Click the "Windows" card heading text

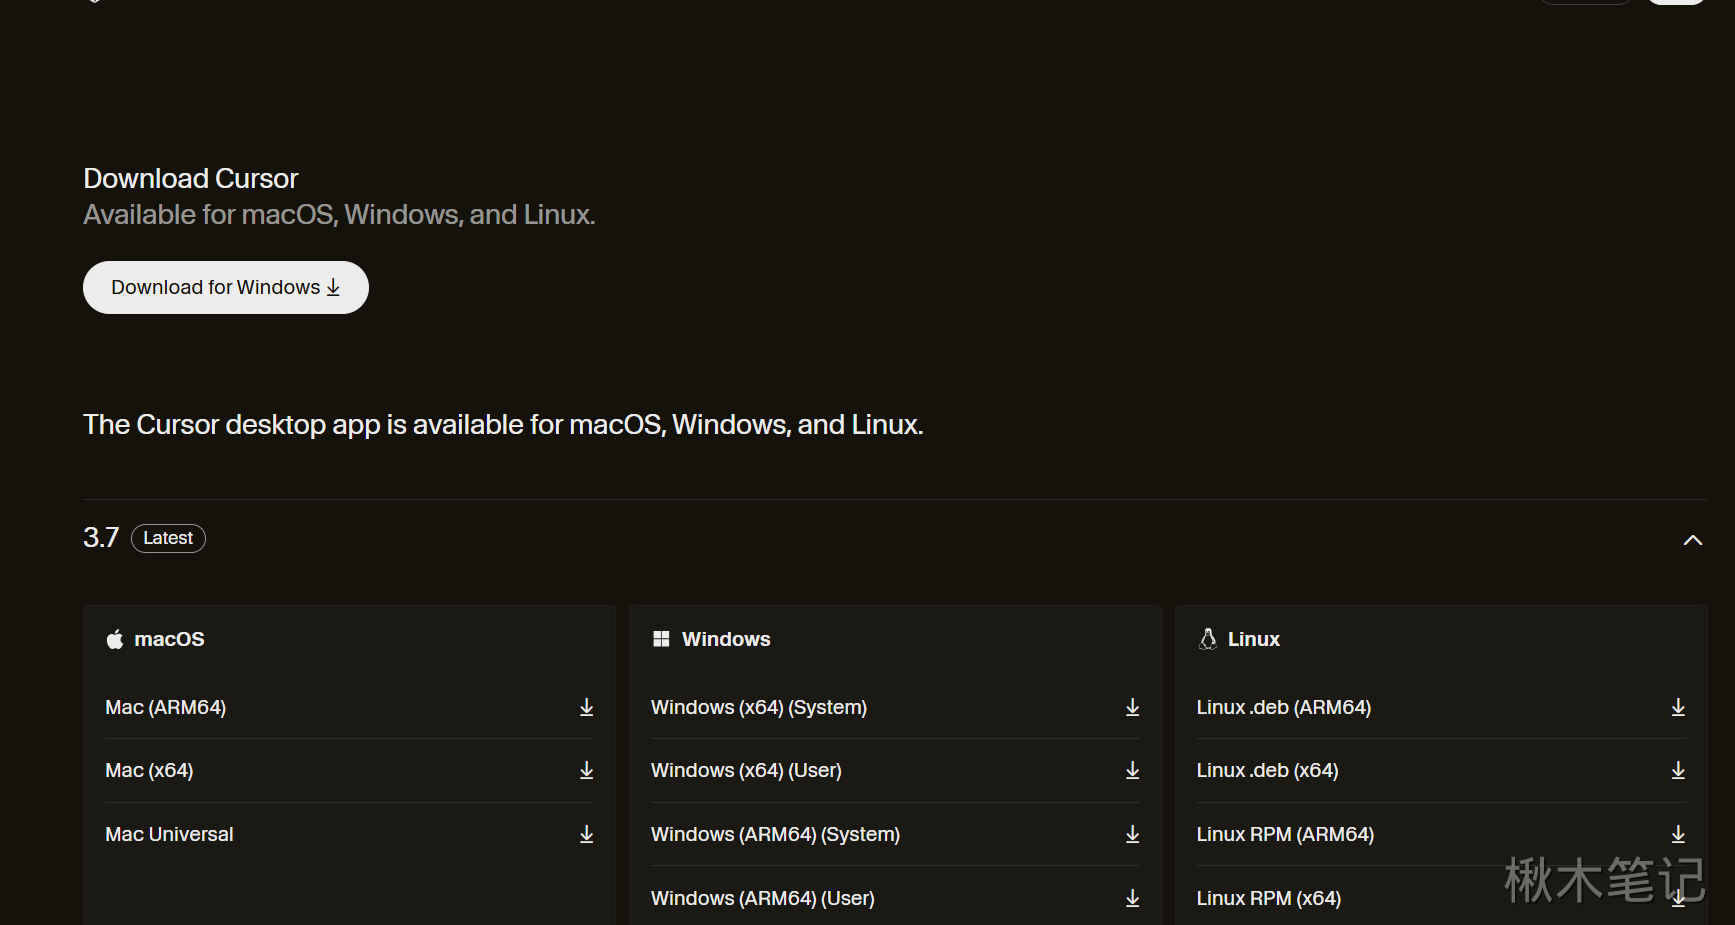pyautogui.click(x=726, y=640)
